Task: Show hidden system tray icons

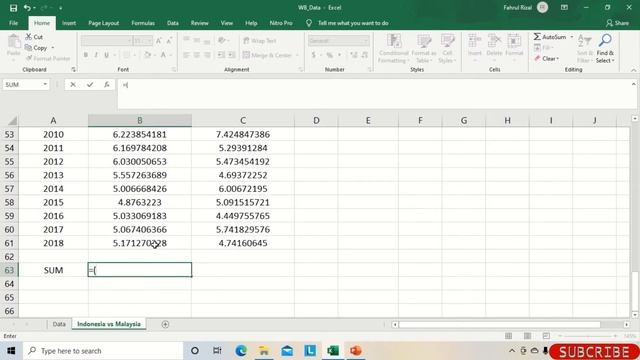Action: click(512, 351)
